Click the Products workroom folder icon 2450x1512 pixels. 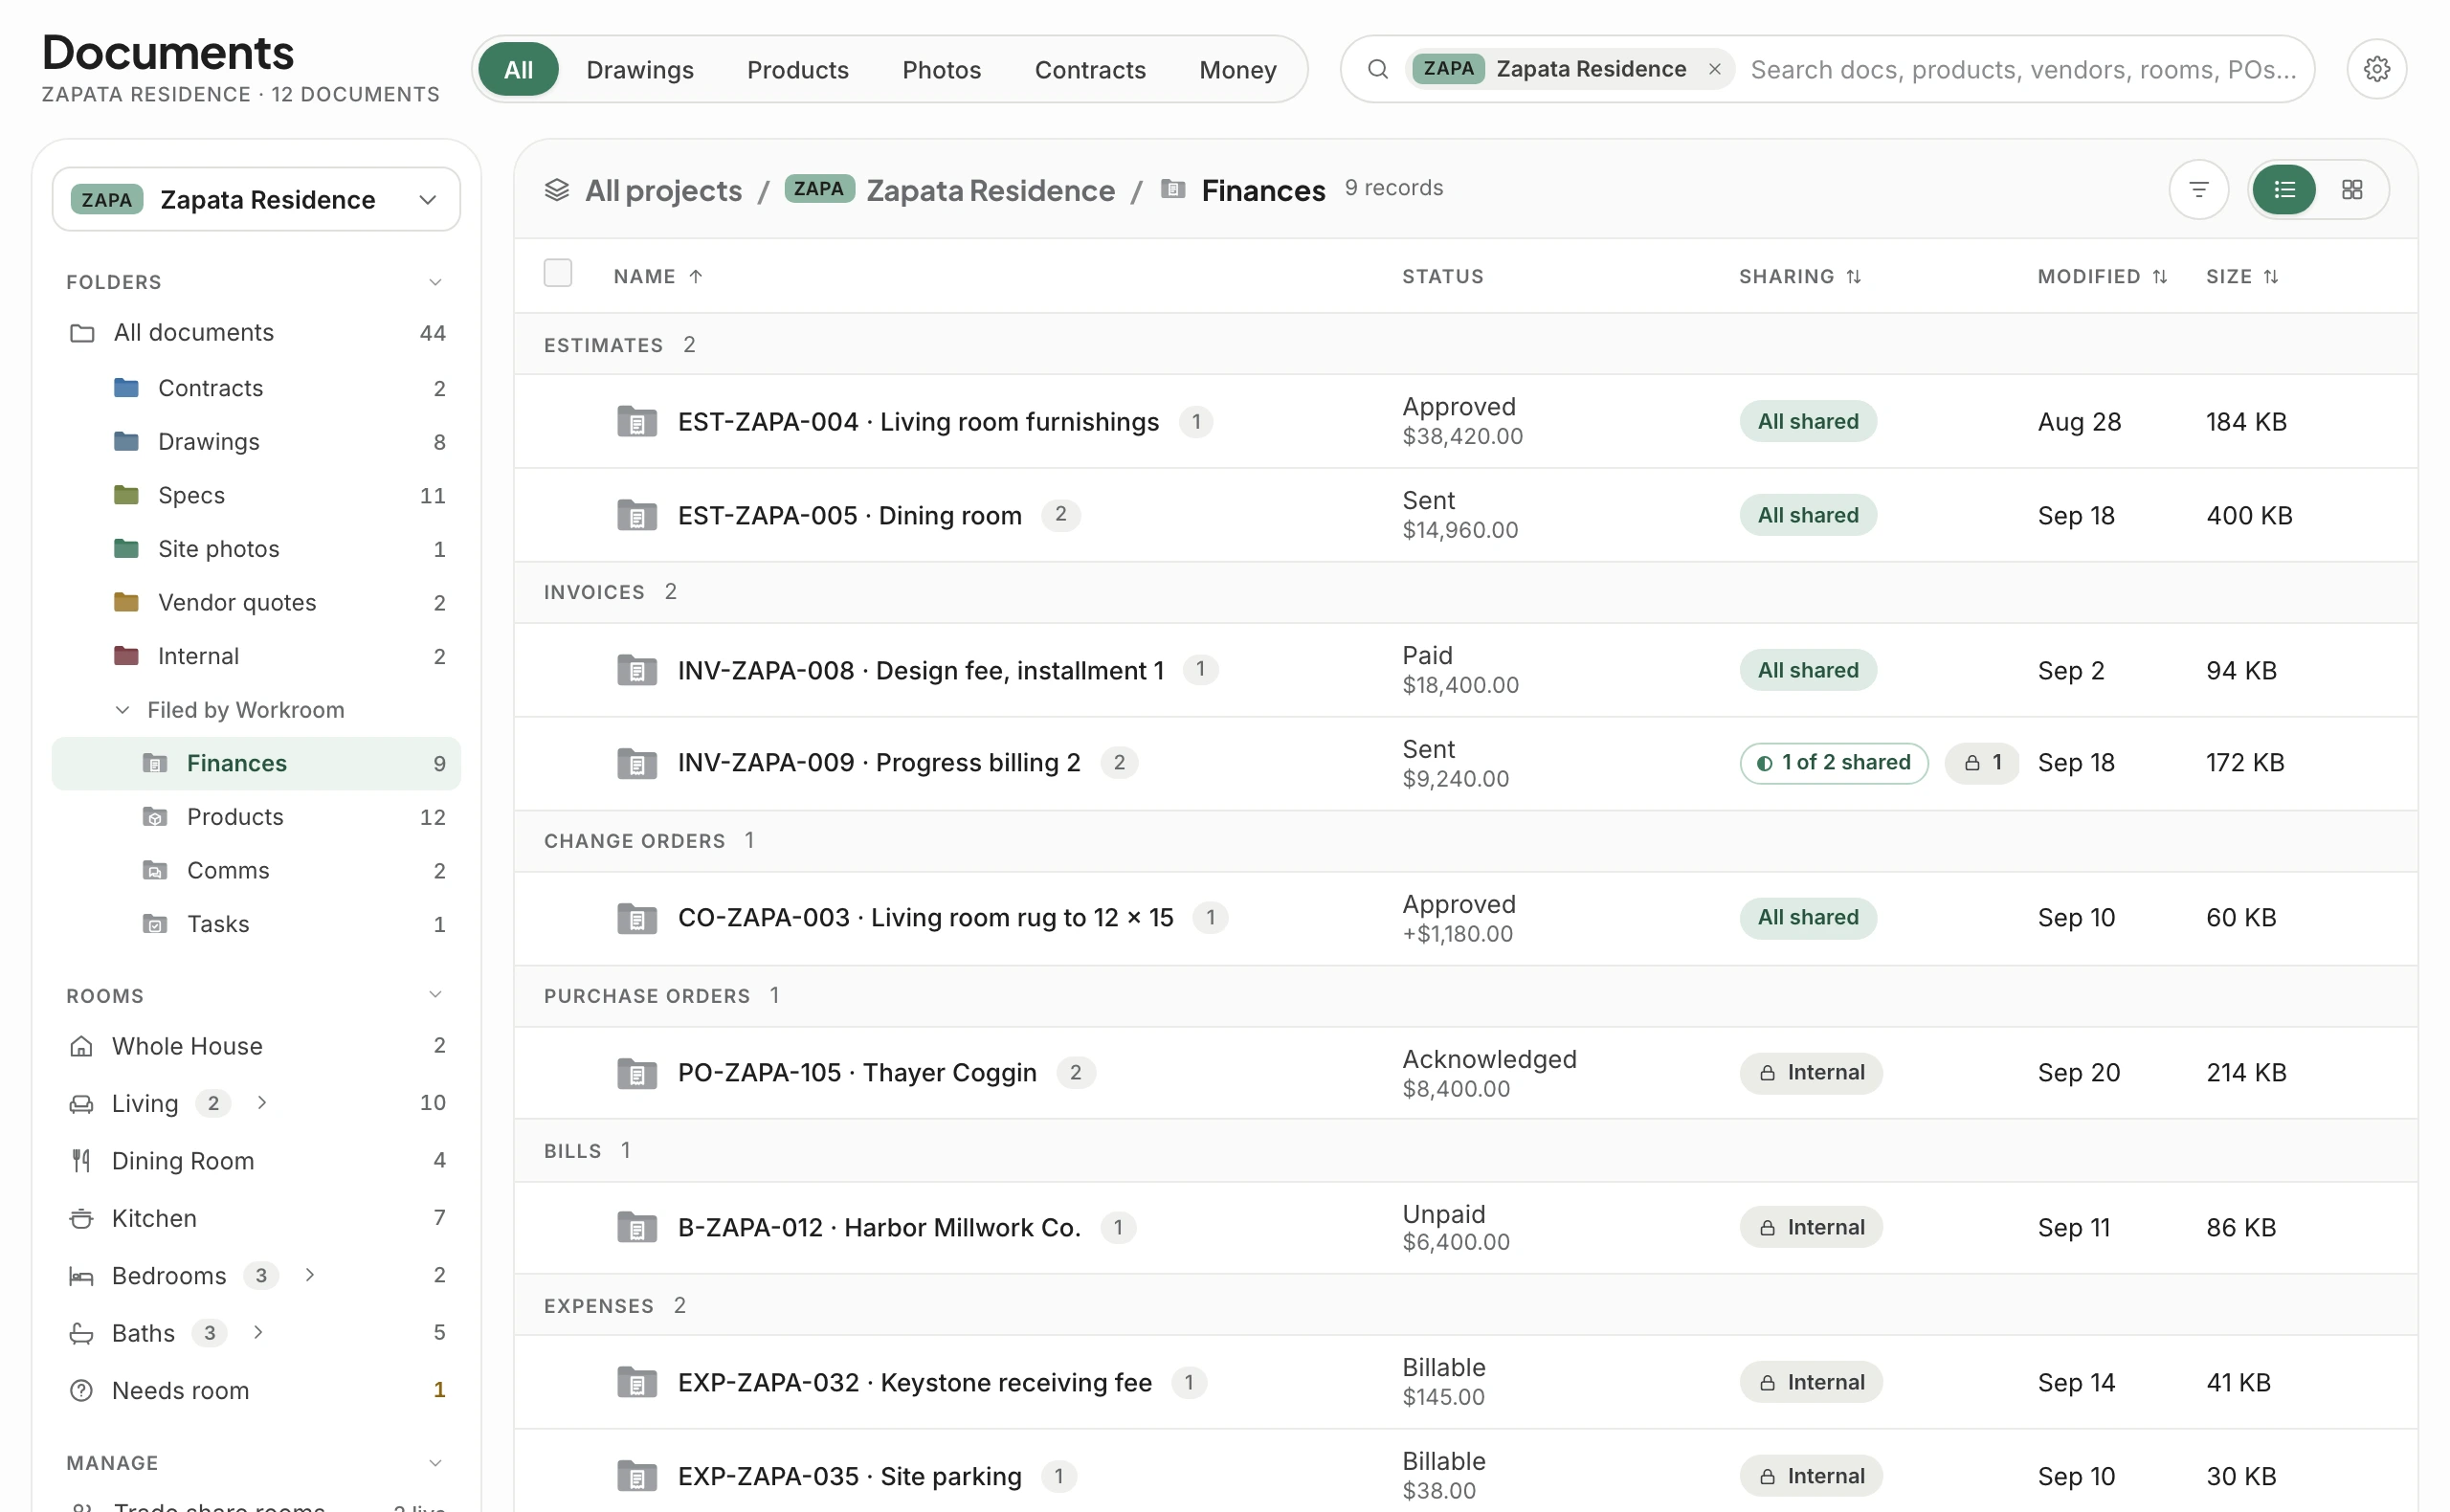coord(155,817)
